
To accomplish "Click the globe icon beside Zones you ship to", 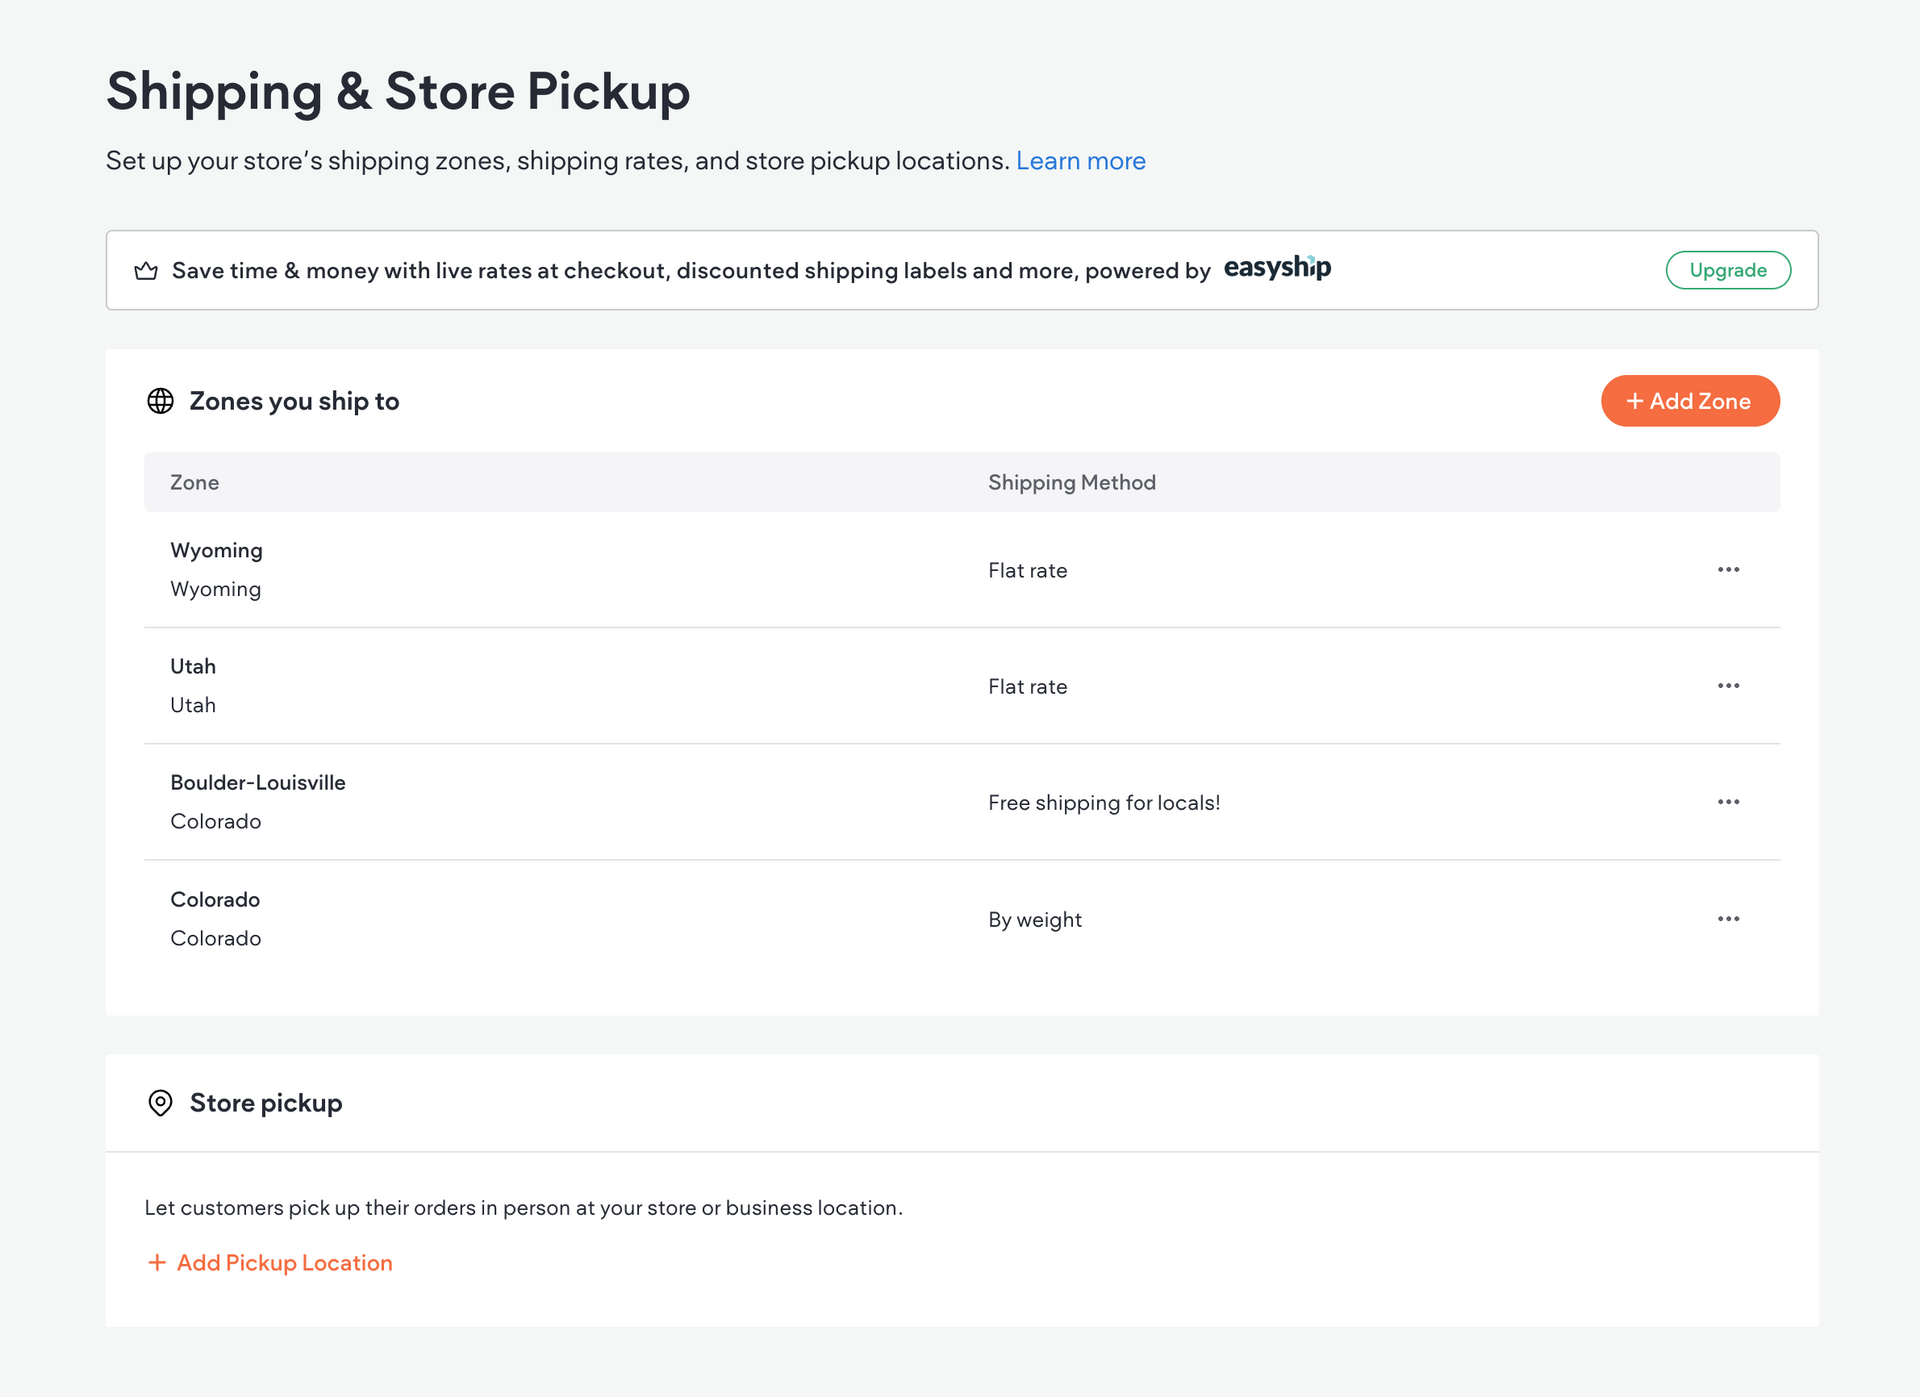I will click(x=160, y=401).
